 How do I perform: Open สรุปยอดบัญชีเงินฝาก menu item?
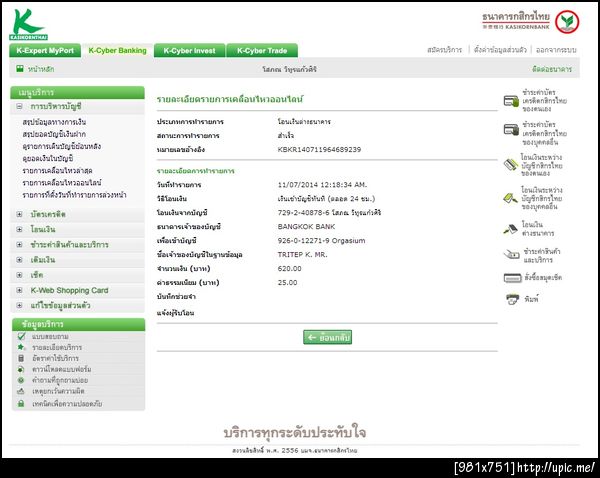(54, 134)
